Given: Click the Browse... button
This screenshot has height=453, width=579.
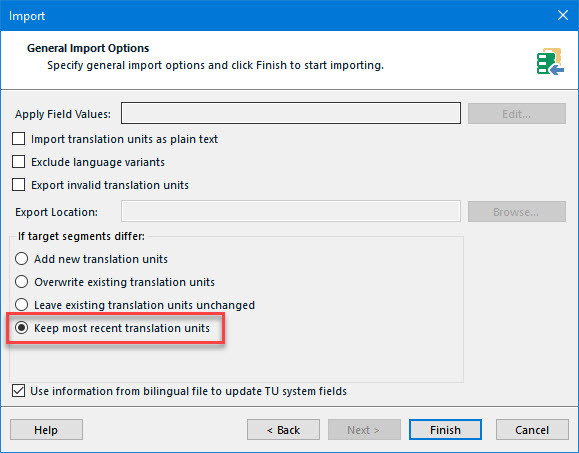Looking at the screenshot, I should coord(517,212).
